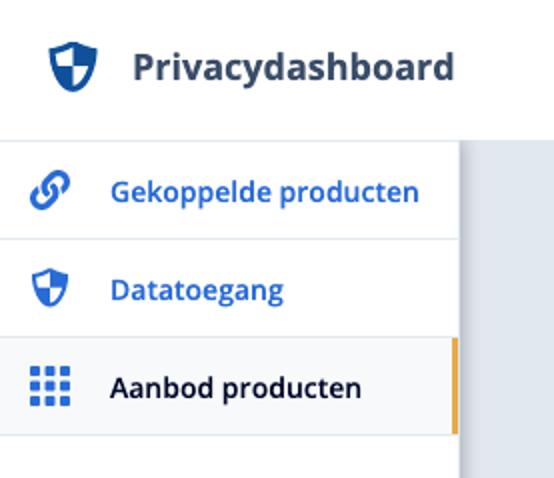The image size is (554, 478).
Task: Select the Aanbod producten menu item
Action: point(229,386)
